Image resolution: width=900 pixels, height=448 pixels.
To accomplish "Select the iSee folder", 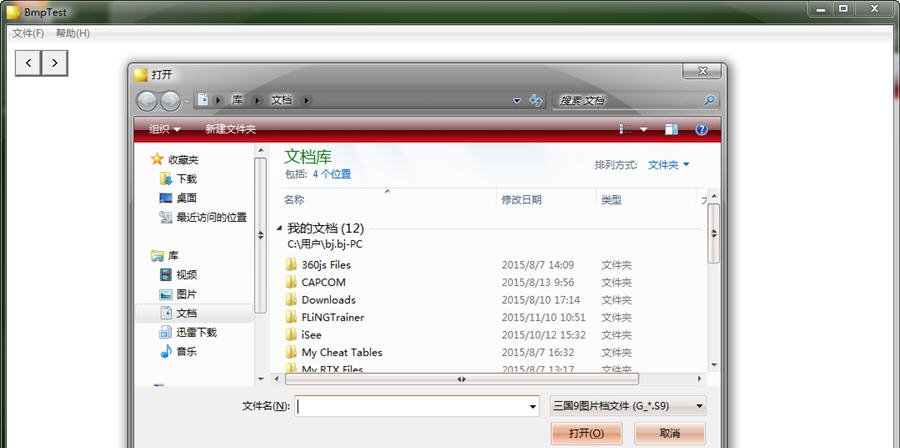I will (312, 335).
